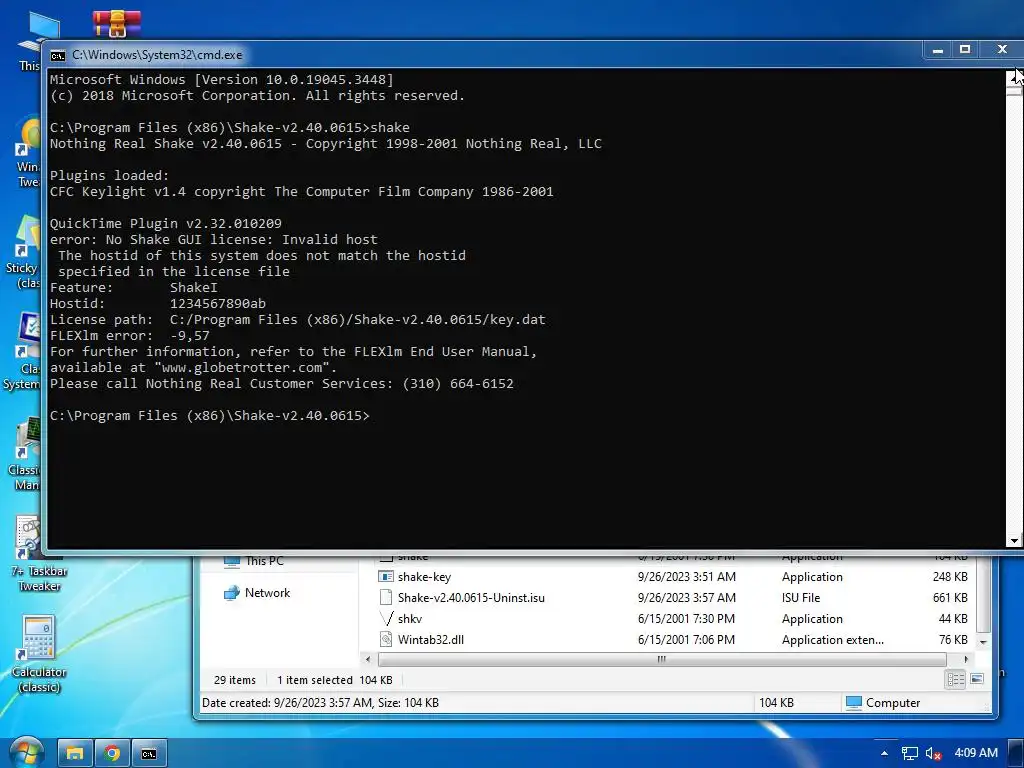Screen dimensions: 1024x768
Task: Click the muted volume tray icon
Action: click(x=933, y=753)
